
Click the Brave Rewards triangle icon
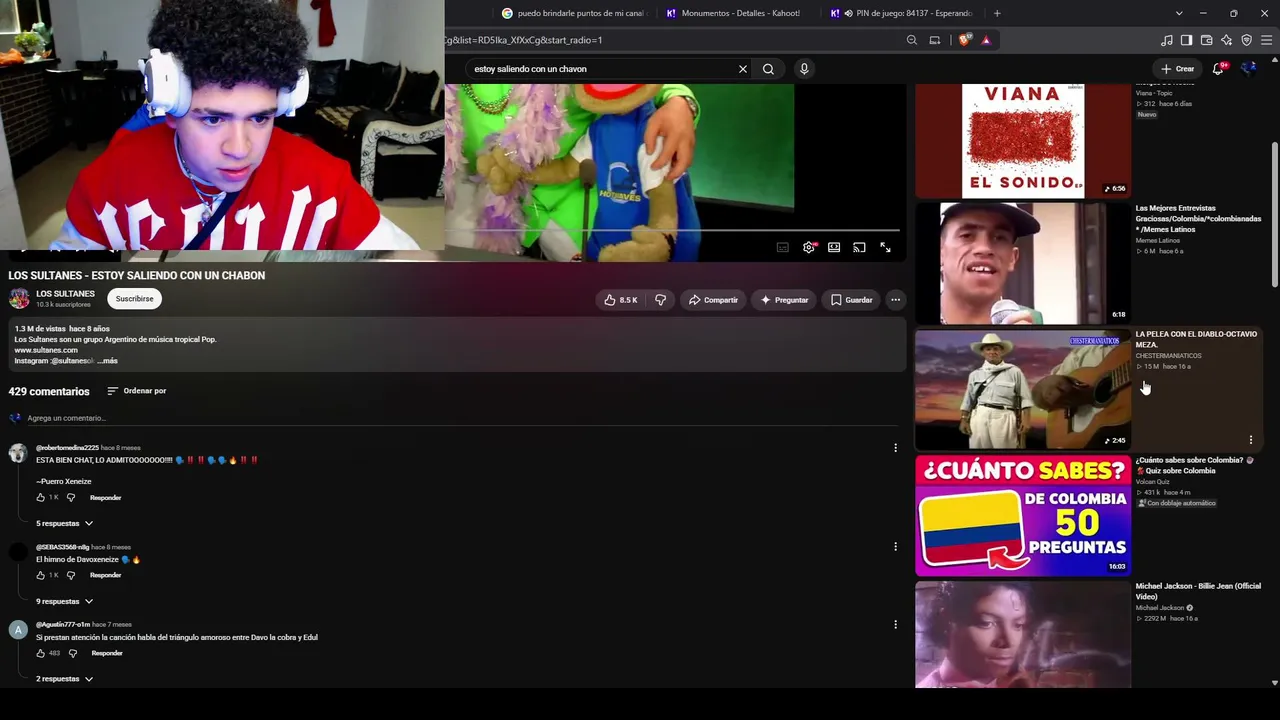(x=986, y=40)
